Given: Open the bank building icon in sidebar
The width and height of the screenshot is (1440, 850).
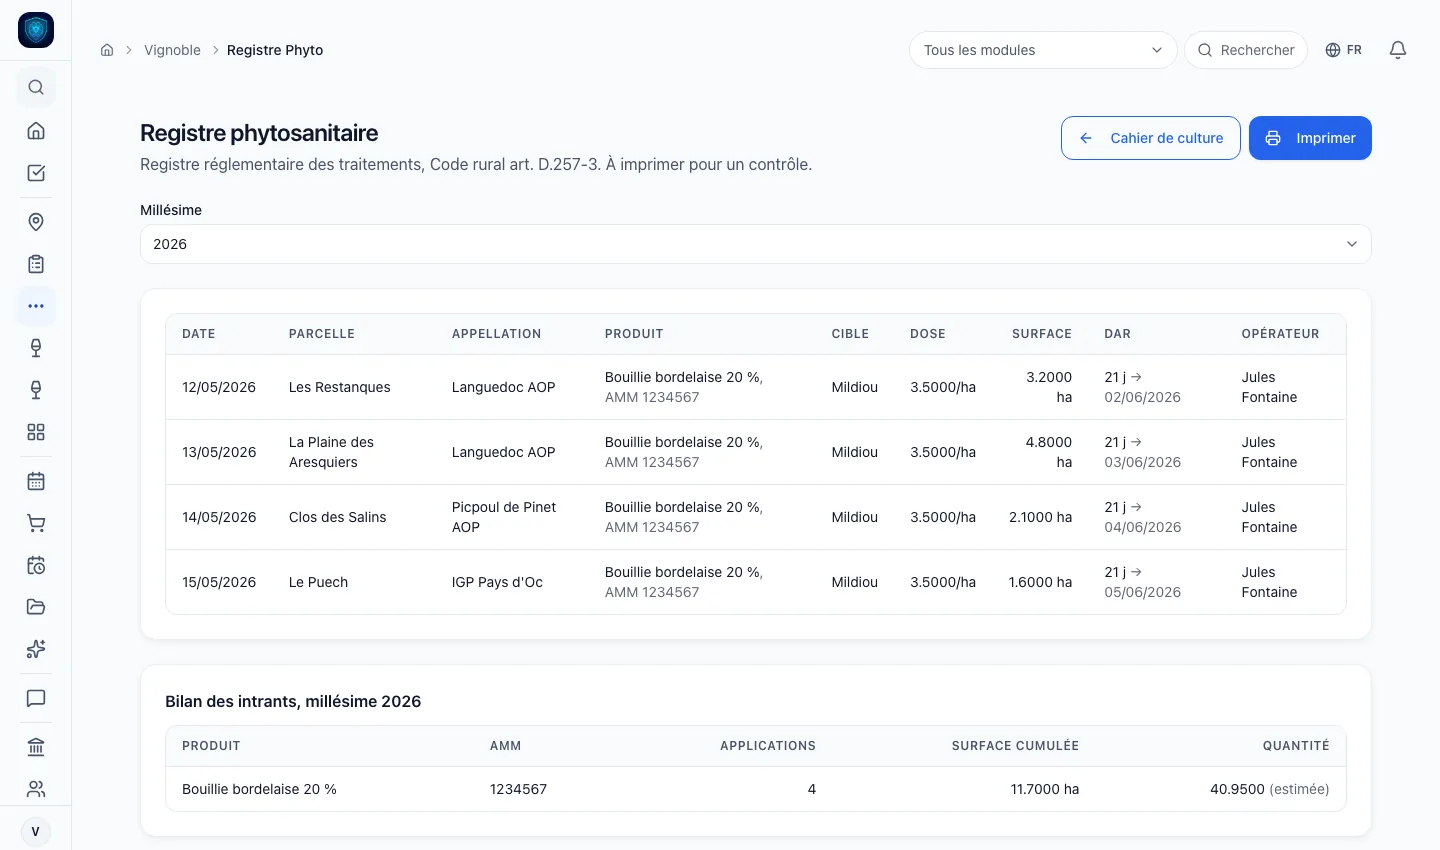Looking at the screenshot, I should [36, 747].
